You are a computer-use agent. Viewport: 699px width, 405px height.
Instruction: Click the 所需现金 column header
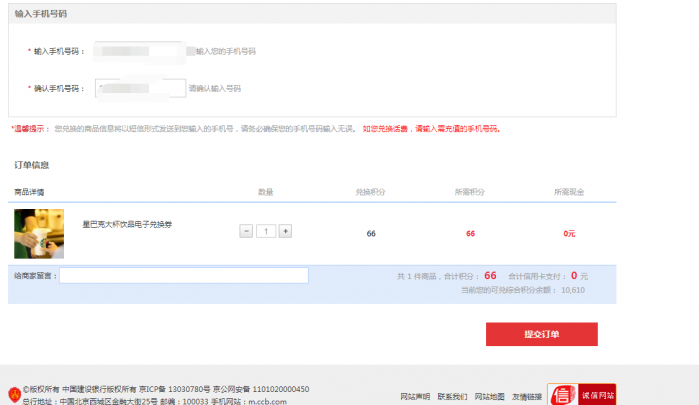click(x=569, y=192)
